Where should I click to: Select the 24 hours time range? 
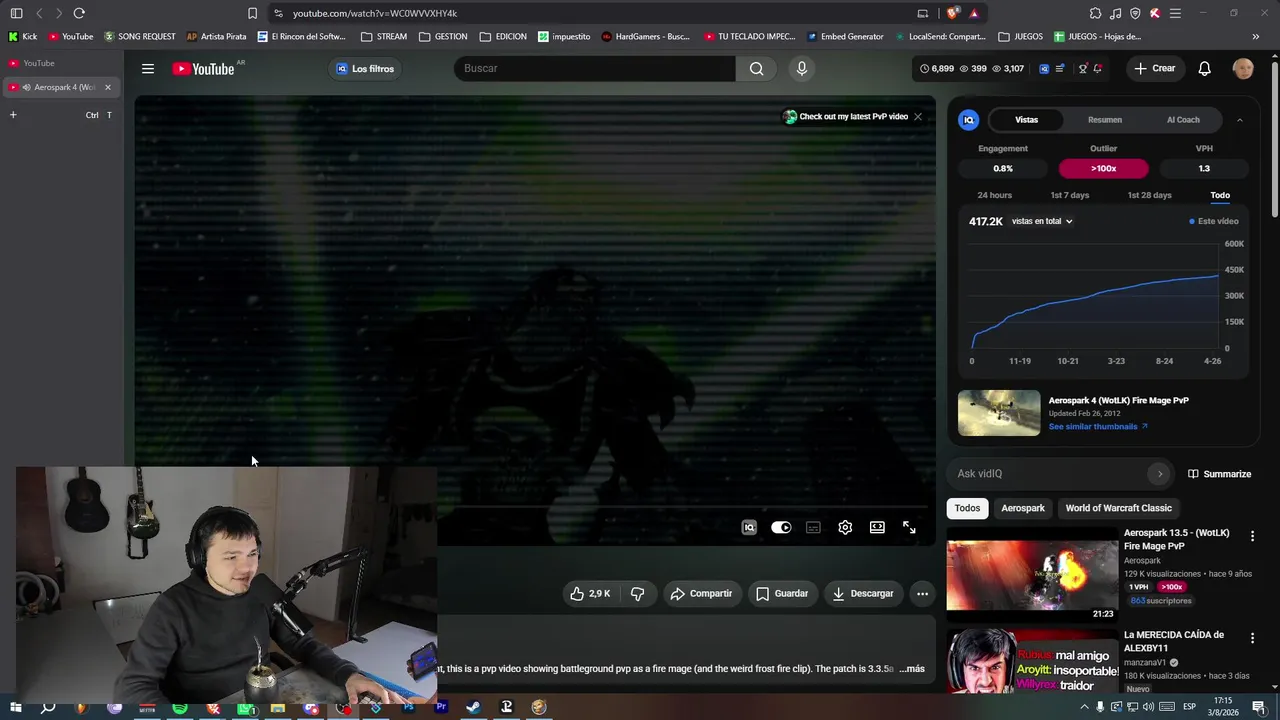pos(994,195)
